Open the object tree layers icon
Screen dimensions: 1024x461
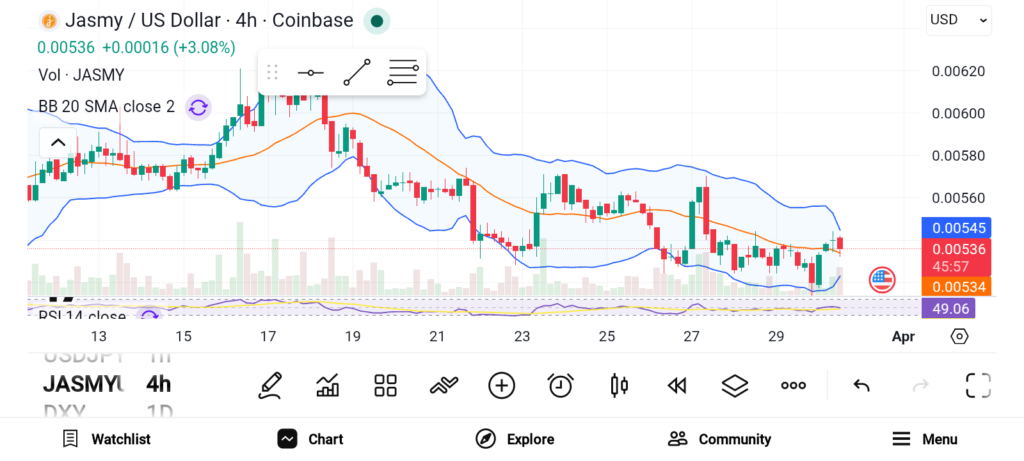[735, 385]
